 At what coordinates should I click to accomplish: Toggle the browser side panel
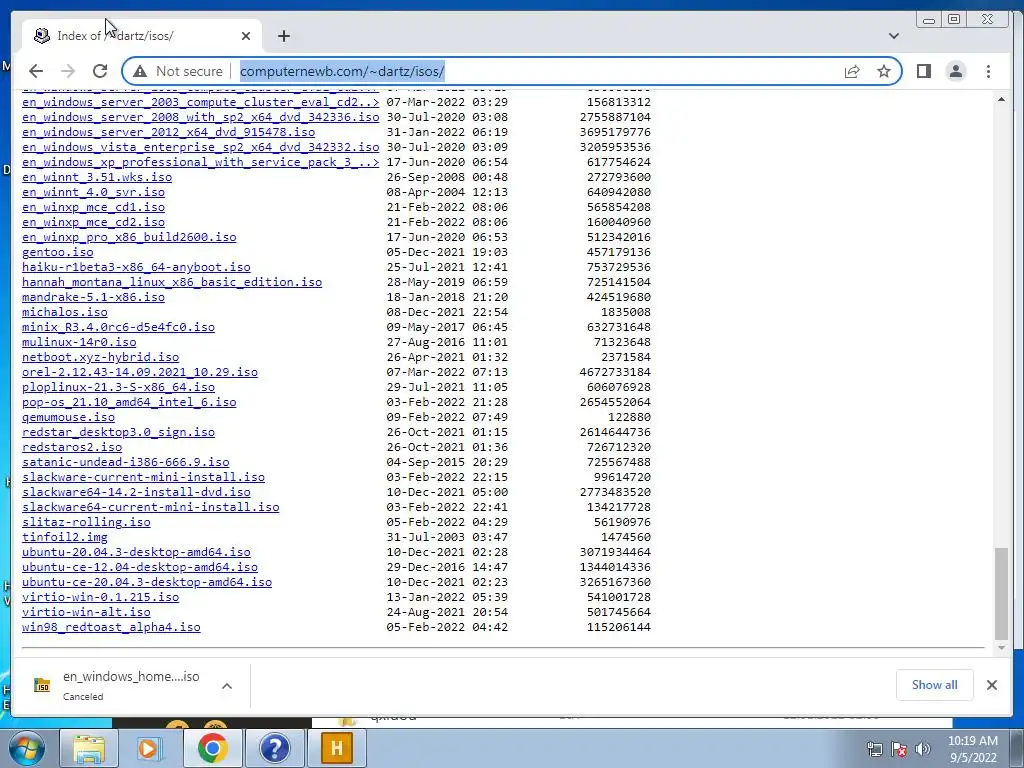(923, 71)
